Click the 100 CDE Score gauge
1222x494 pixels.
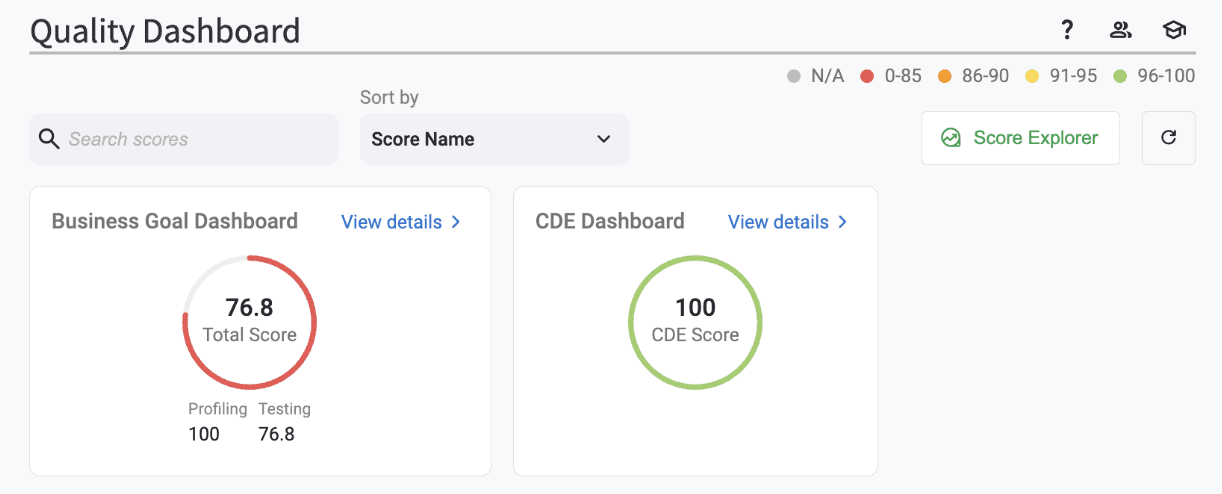pos(695,322)
